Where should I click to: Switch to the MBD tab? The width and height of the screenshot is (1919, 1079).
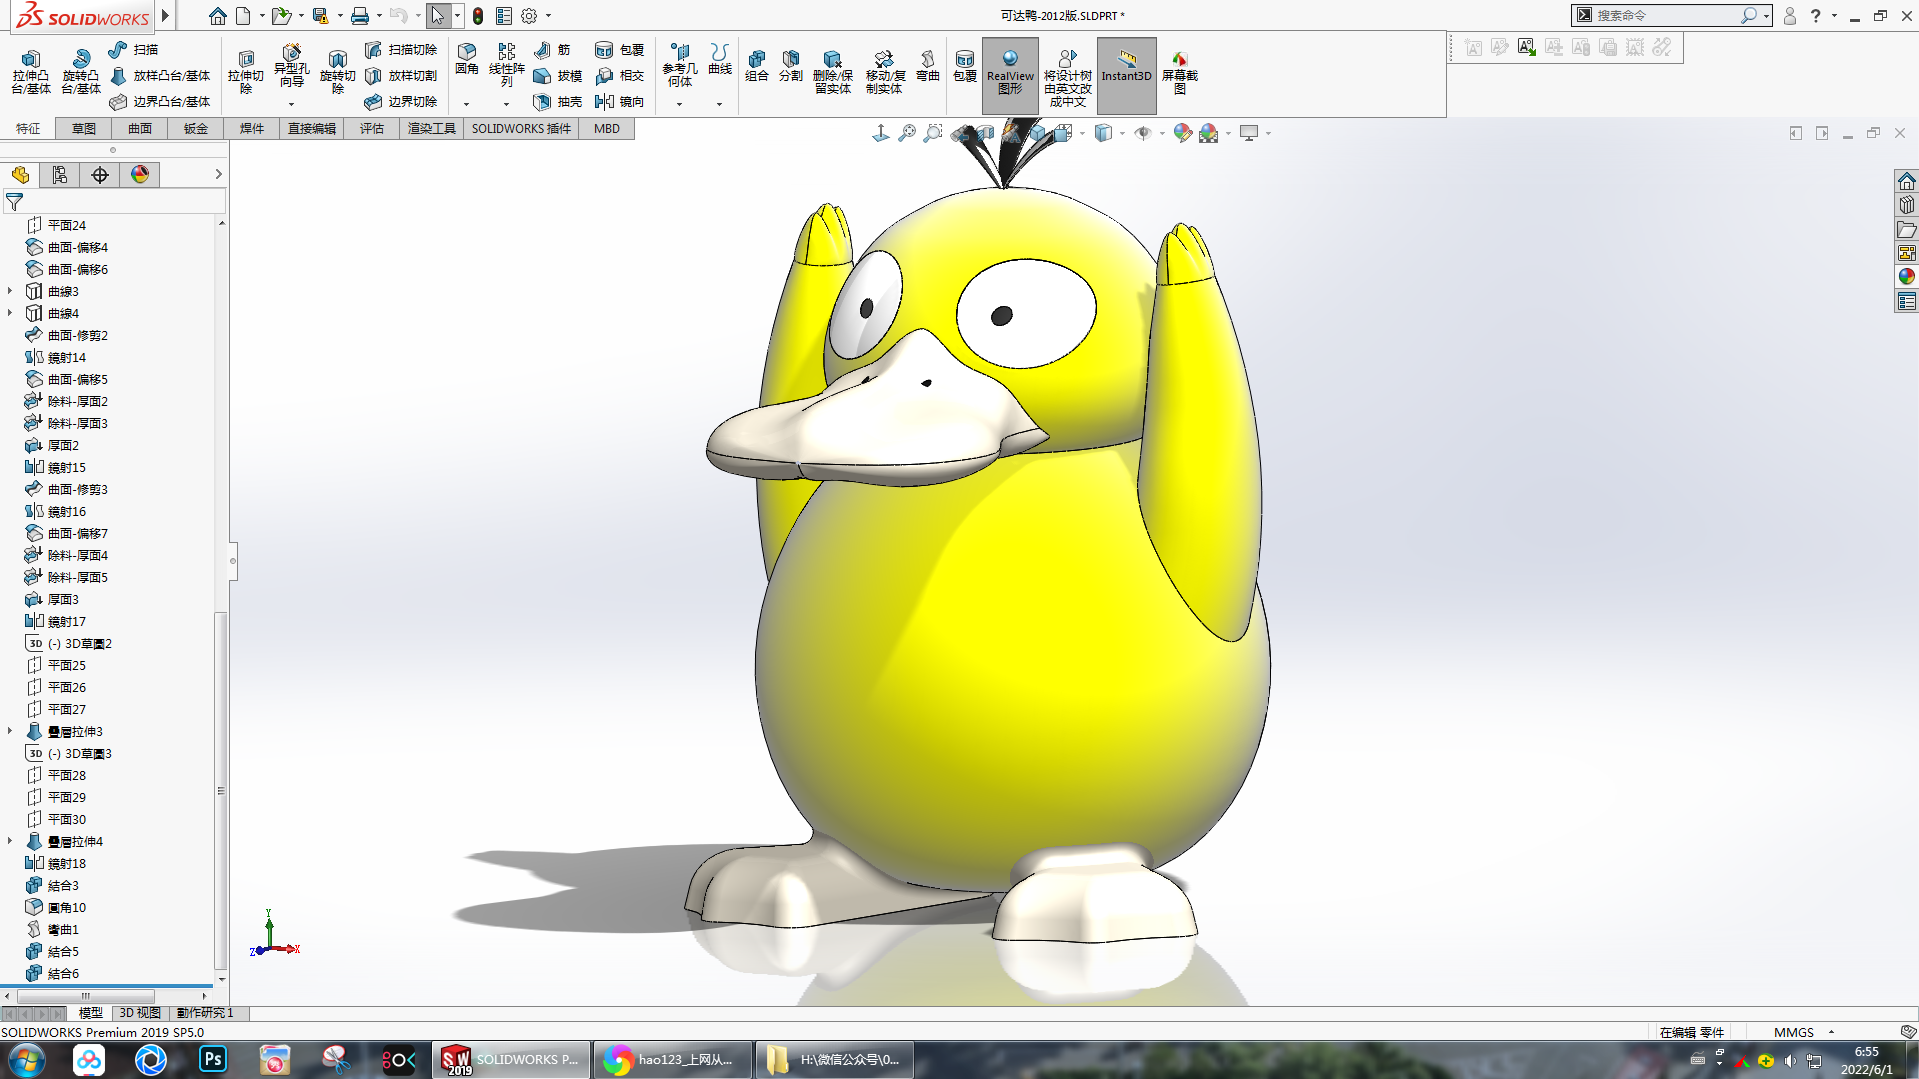point(607,129)
